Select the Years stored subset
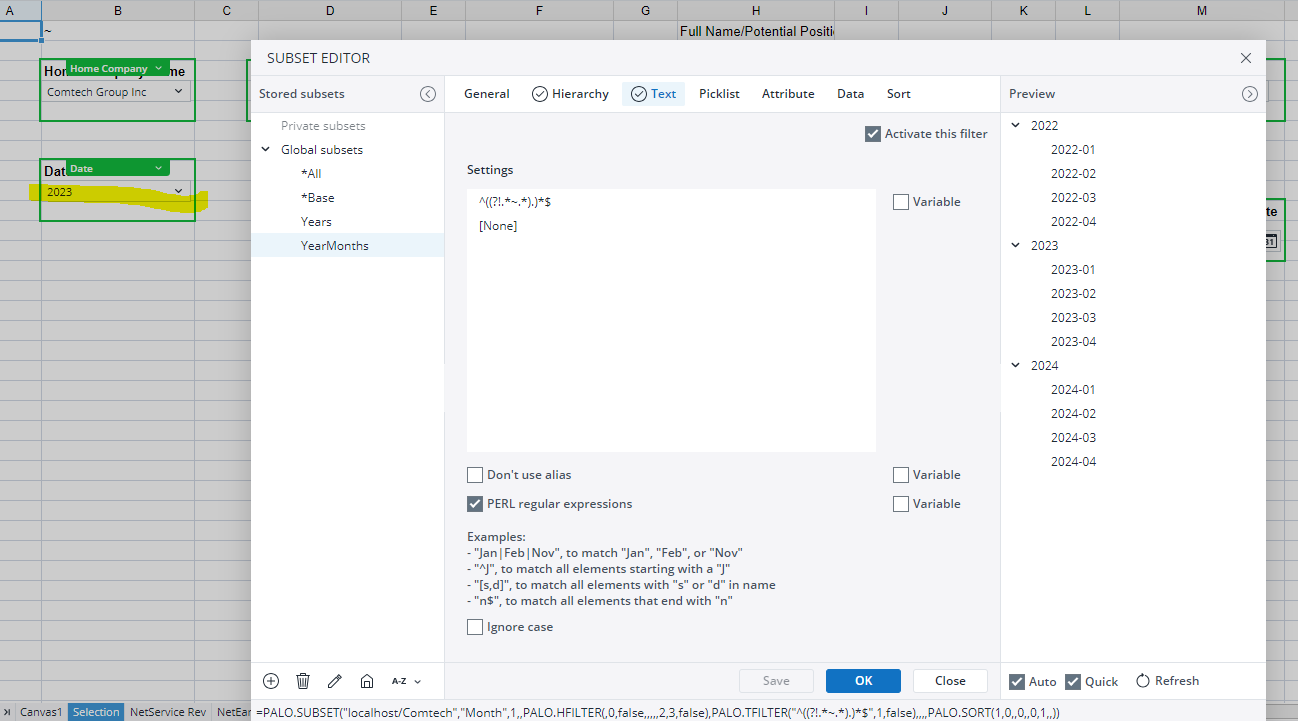Viewport: 1298px width, 721px height. coord(316,222)
